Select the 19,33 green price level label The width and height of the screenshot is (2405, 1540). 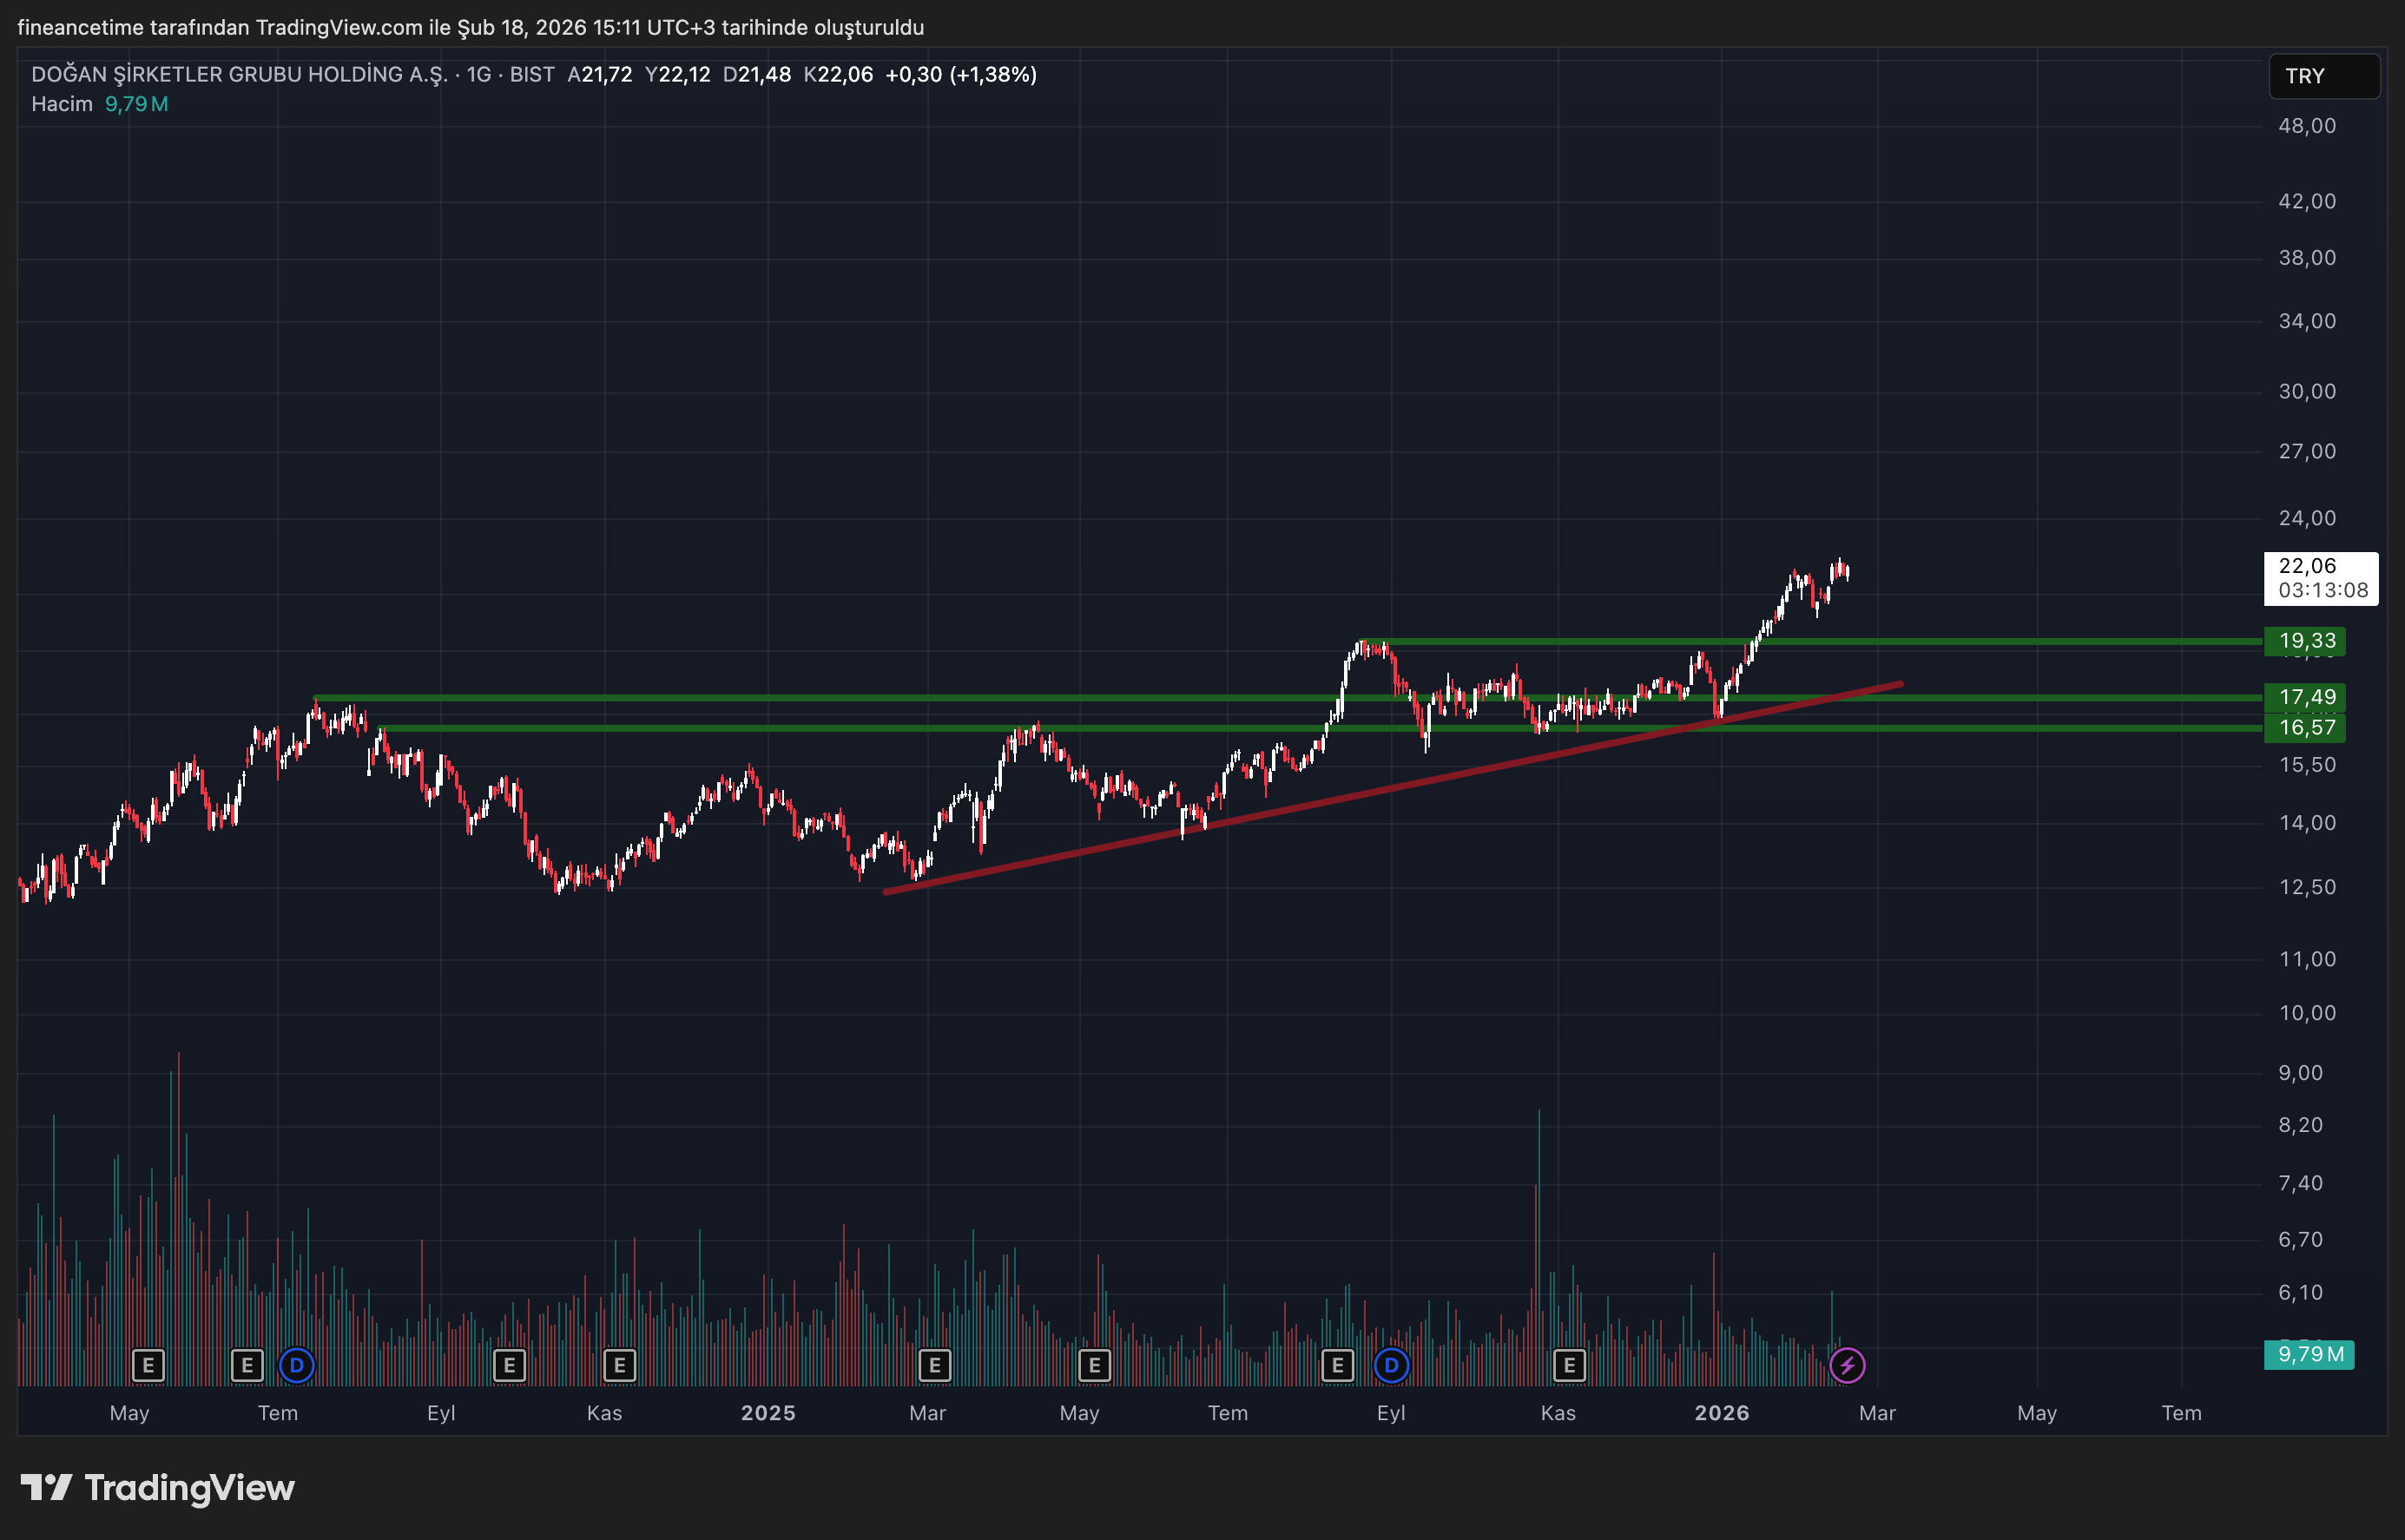pos(2305,641)
